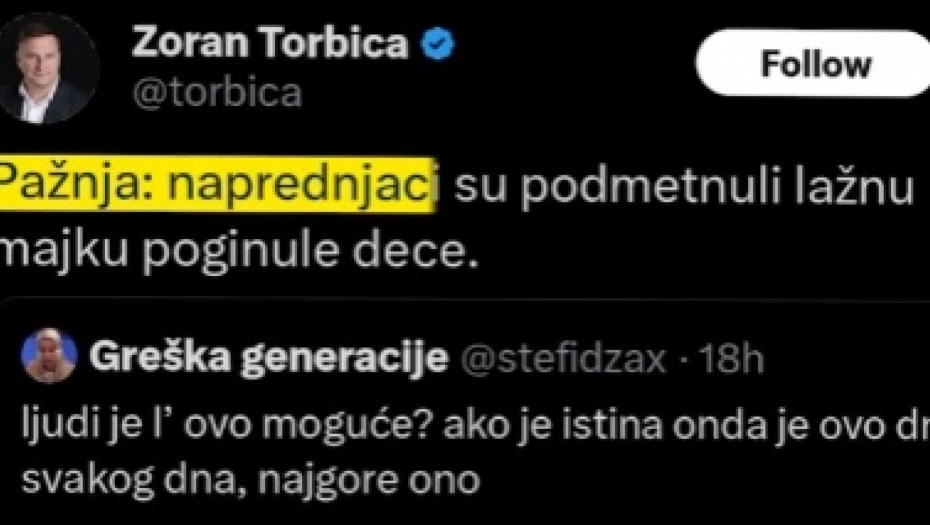Open the 18h timestamp of quoted tweet

point(728,359)
